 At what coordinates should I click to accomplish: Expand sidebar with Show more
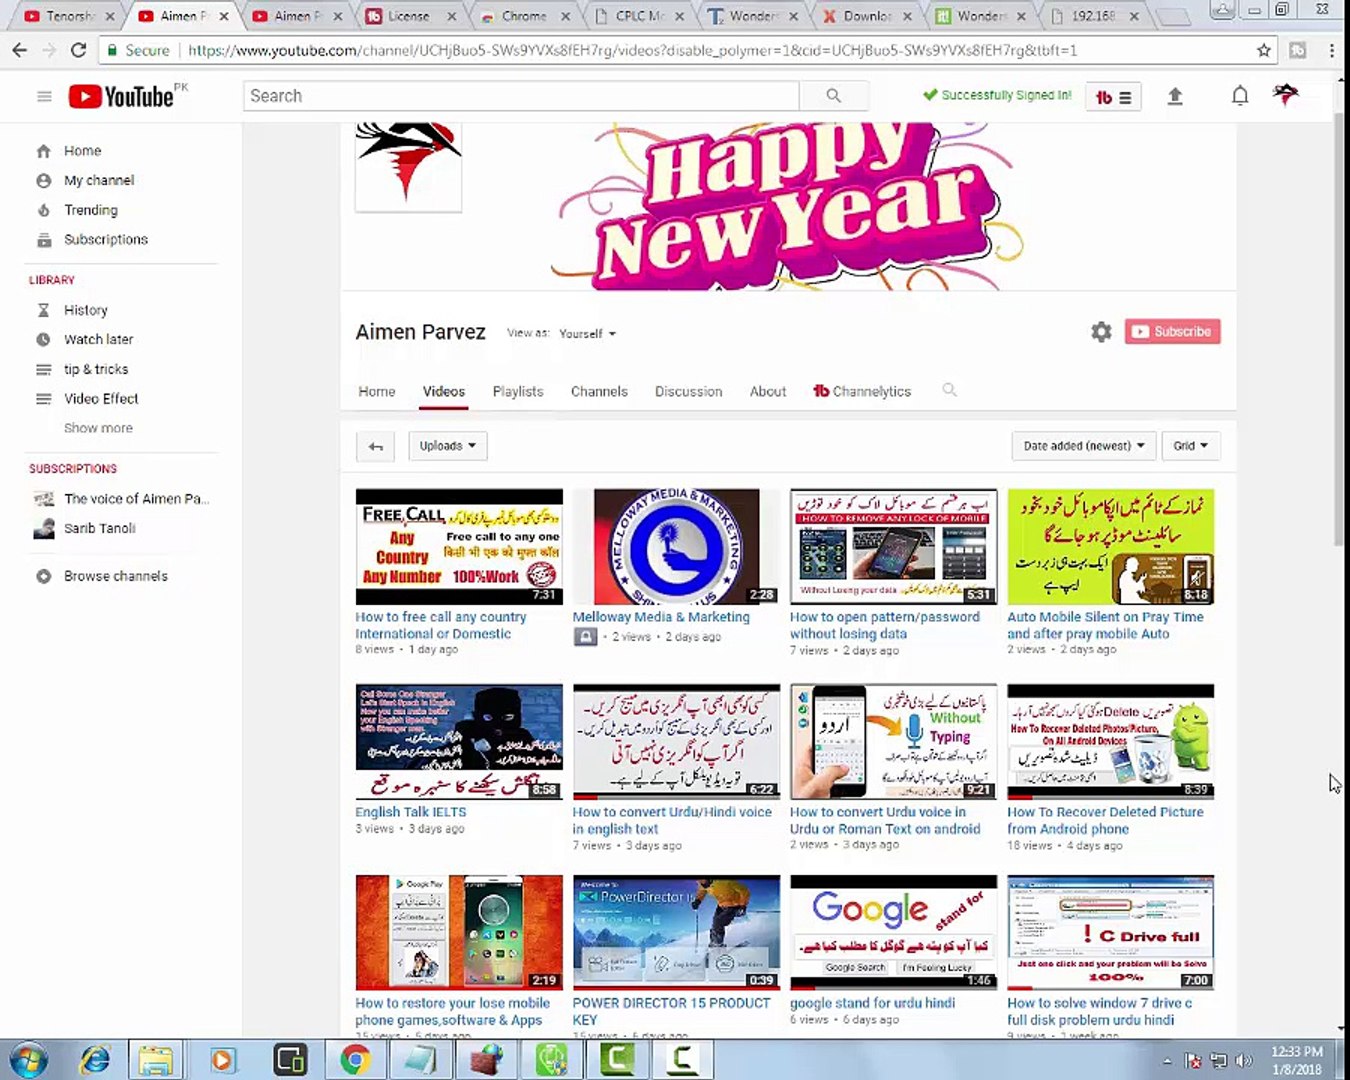pos(98,428)
